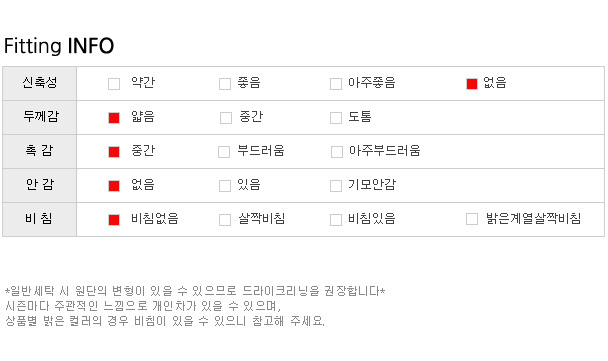The image size is (608, 361).
Task: Check the 아주좋음 checkbox
Action: [336, 84]
